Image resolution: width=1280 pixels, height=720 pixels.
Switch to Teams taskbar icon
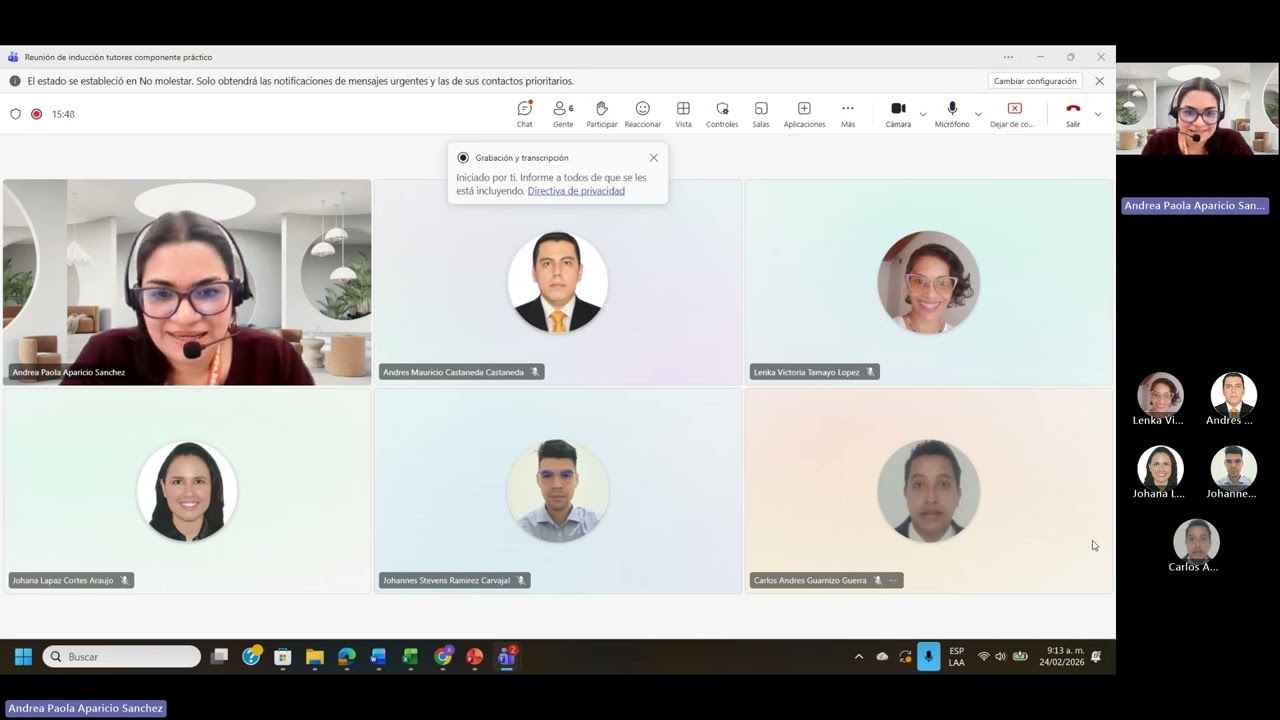click(x=506, y=657)
